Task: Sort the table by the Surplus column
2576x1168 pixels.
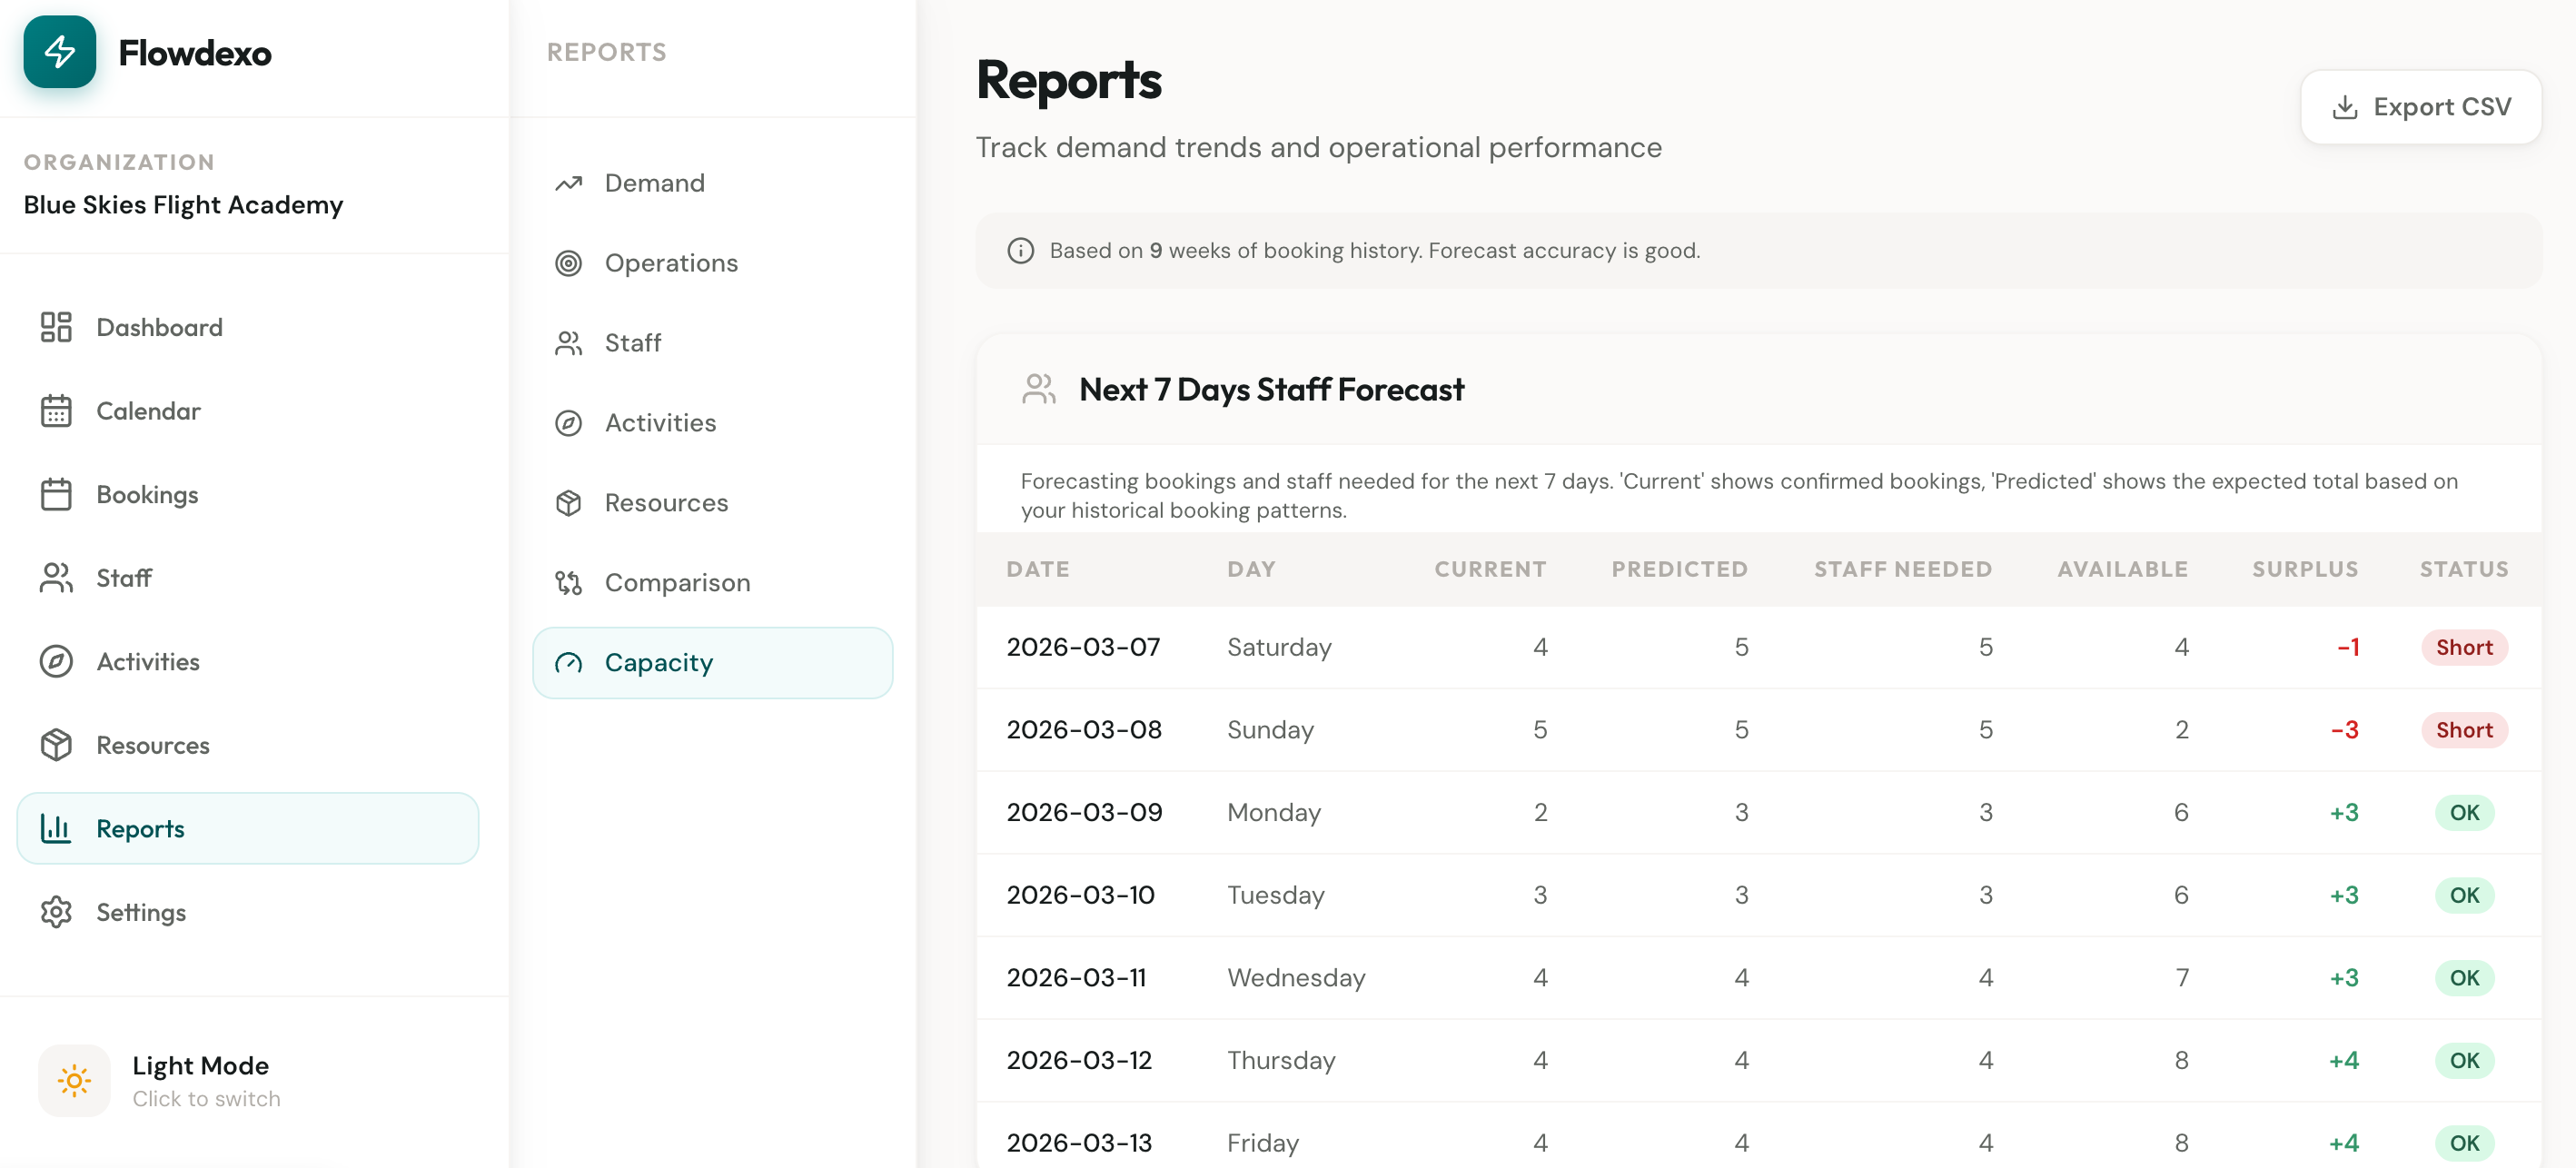Action: (2305, 568)
